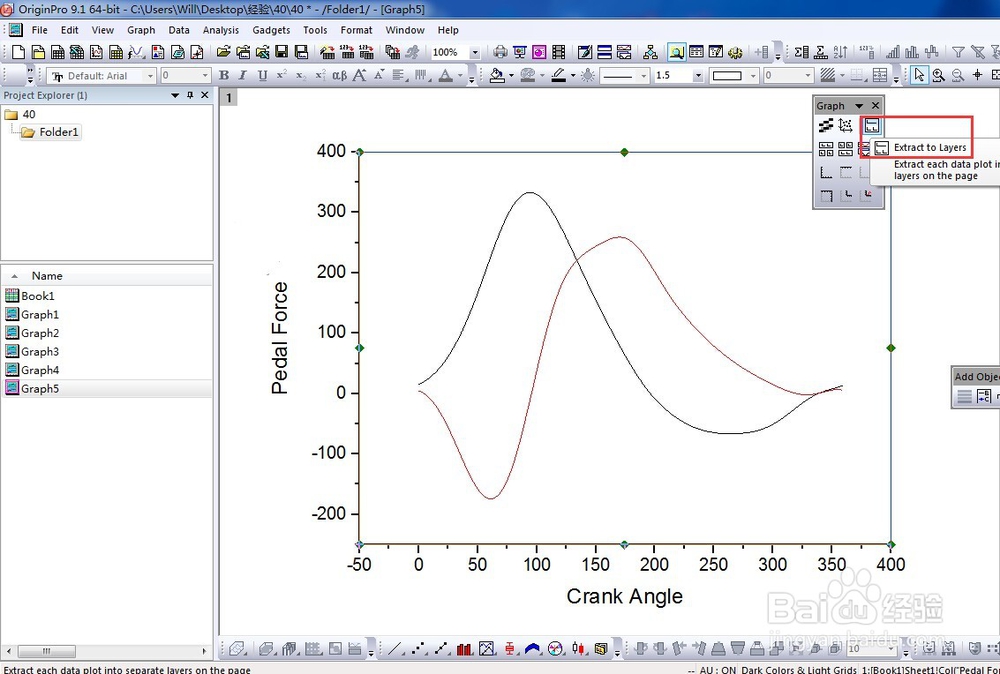Open the line style dropdown
This screenshot has height=674, width=1000.
click(643, 76)
